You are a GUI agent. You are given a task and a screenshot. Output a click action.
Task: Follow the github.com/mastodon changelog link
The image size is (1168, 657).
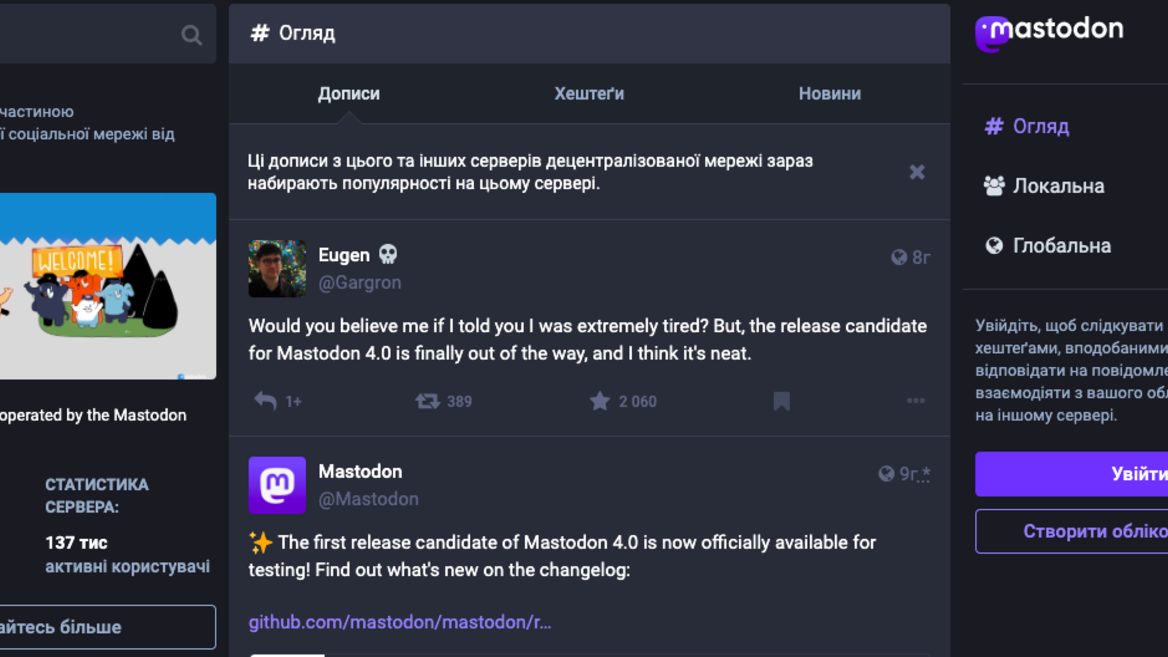400,622
